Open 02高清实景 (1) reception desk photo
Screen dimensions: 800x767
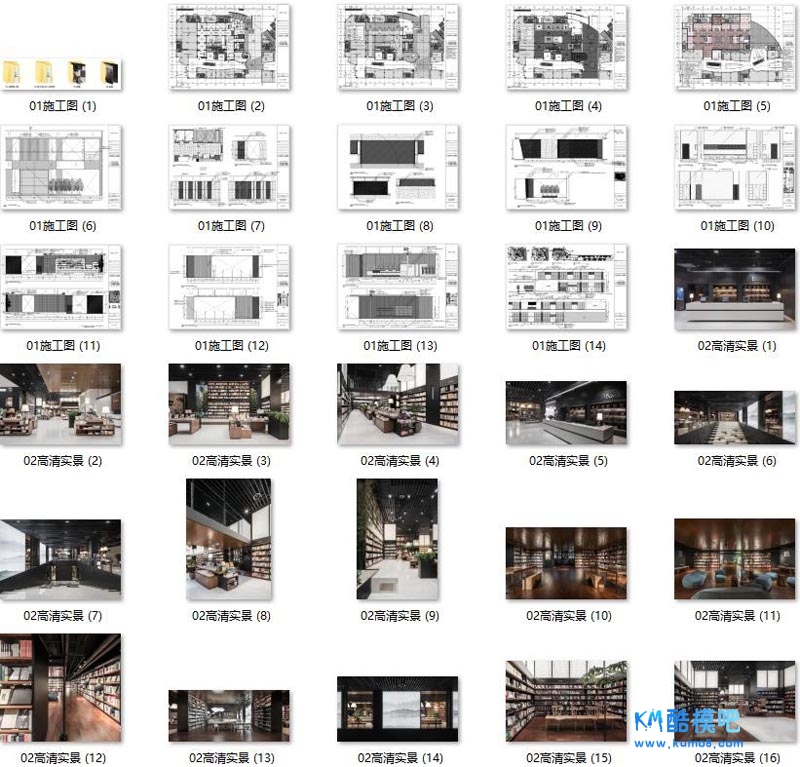(x=735, y=290)
